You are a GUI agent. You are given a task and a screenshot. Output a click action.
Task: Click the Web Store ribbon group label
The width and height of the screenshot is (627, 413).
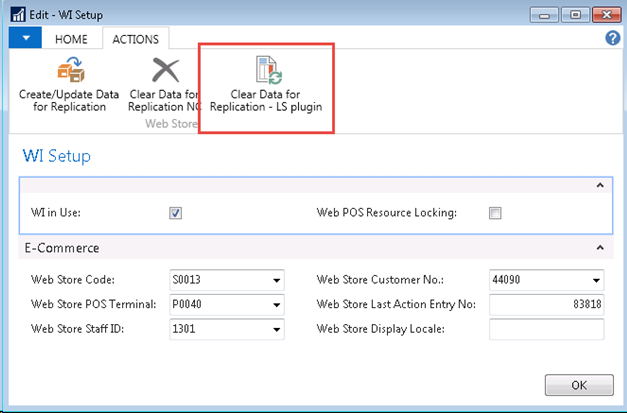point(171,124)
